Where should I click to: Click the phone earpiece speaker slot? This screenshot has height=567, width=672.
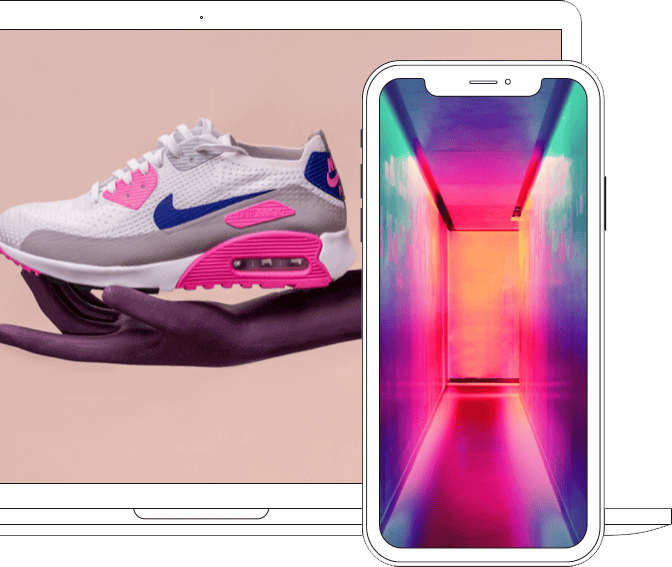click(x=483, y=82)
